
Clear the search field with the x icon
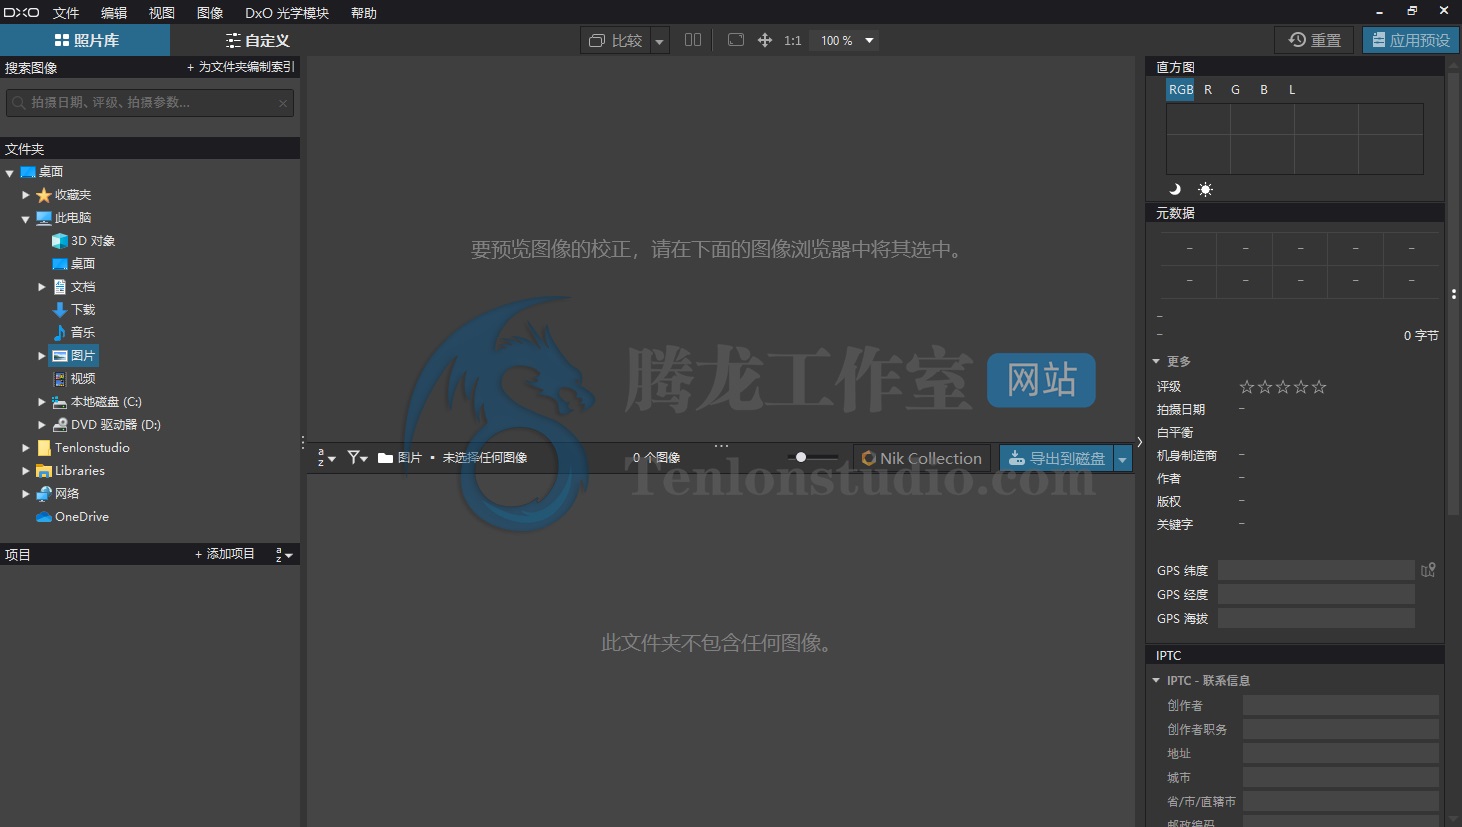(283, 103)
